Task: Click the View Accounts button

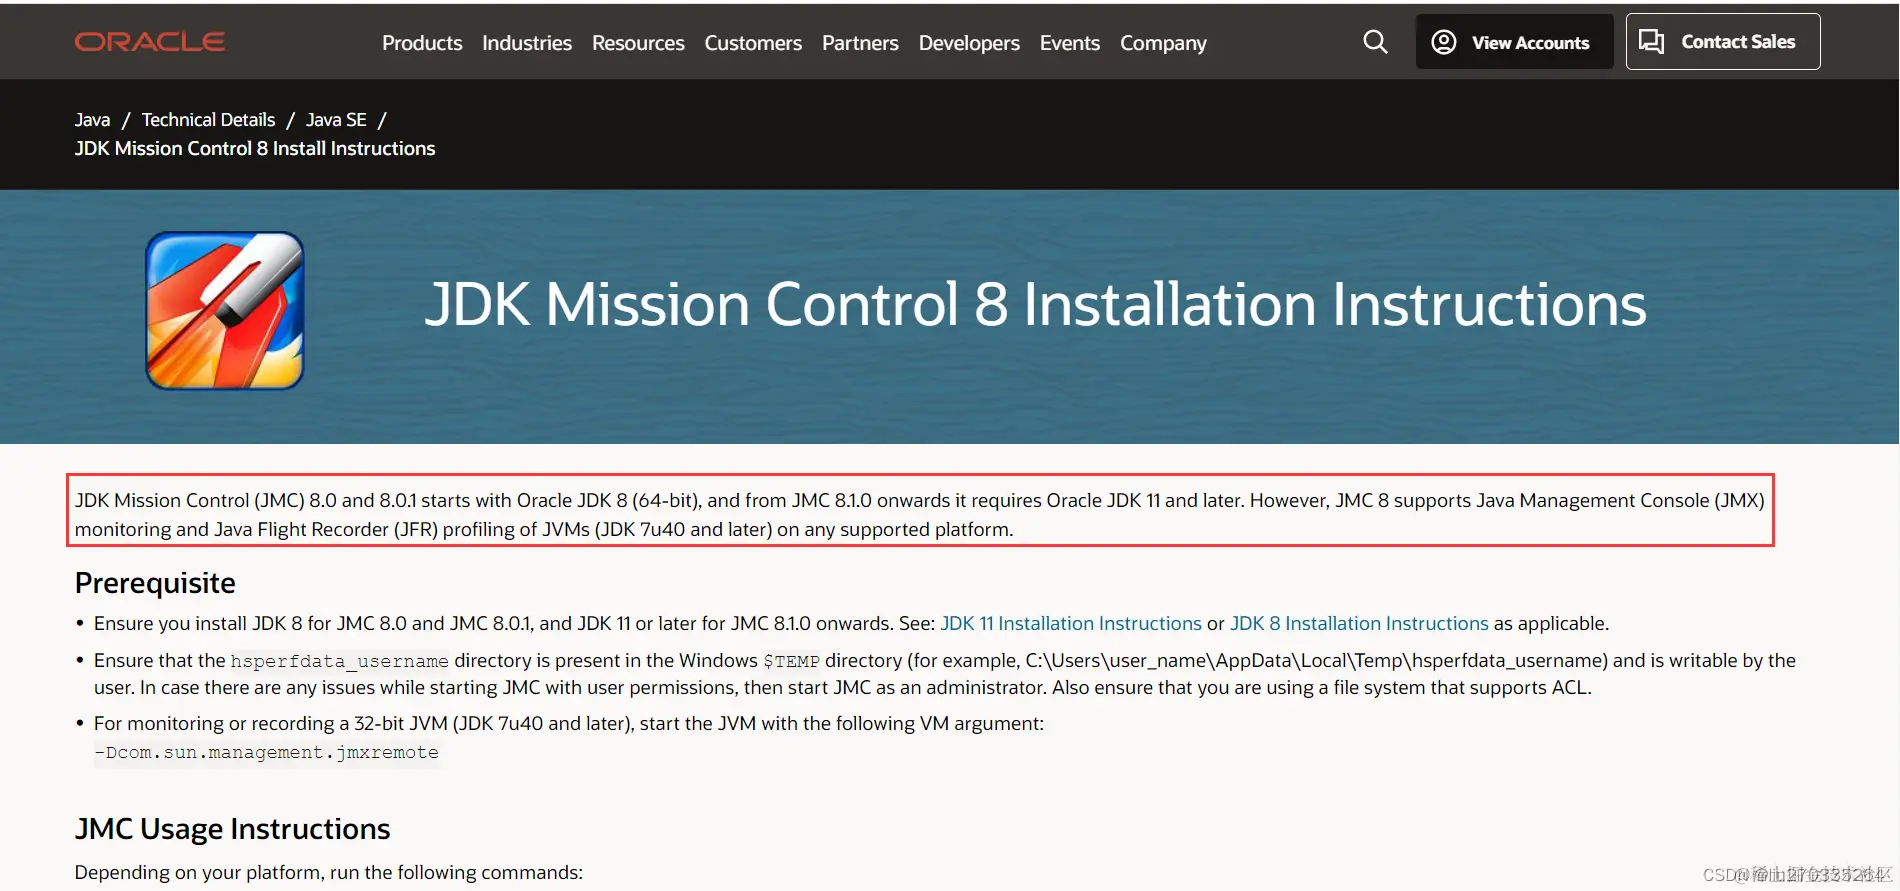Action: pyautogui.click(x=1514, y=42)
